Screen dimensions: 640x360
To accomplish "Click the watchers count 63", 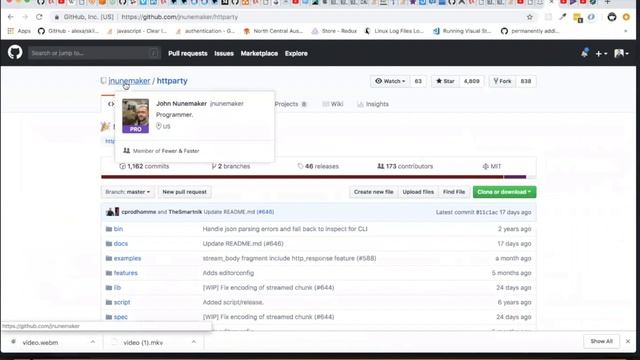I will tap(418, 81).
